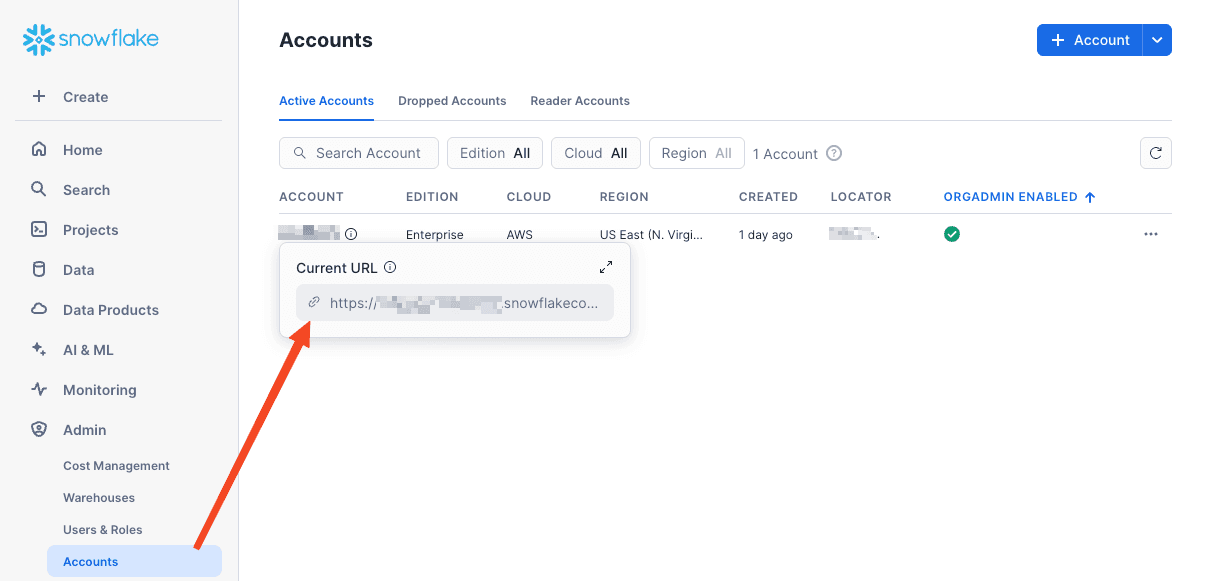Click the info icon beside account name

pos(351,234)
